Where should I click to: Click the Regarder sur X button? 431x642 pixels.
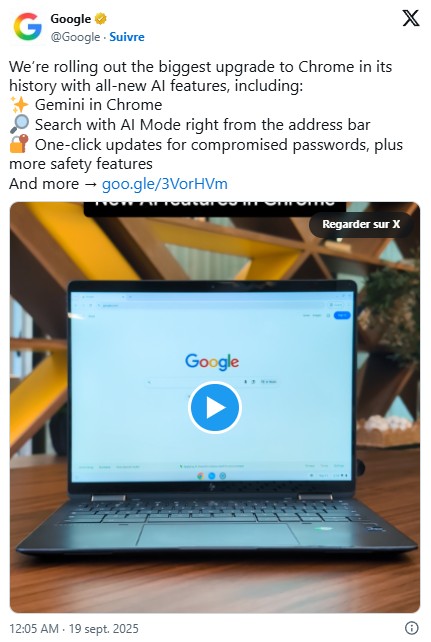[x=361, y=224]
